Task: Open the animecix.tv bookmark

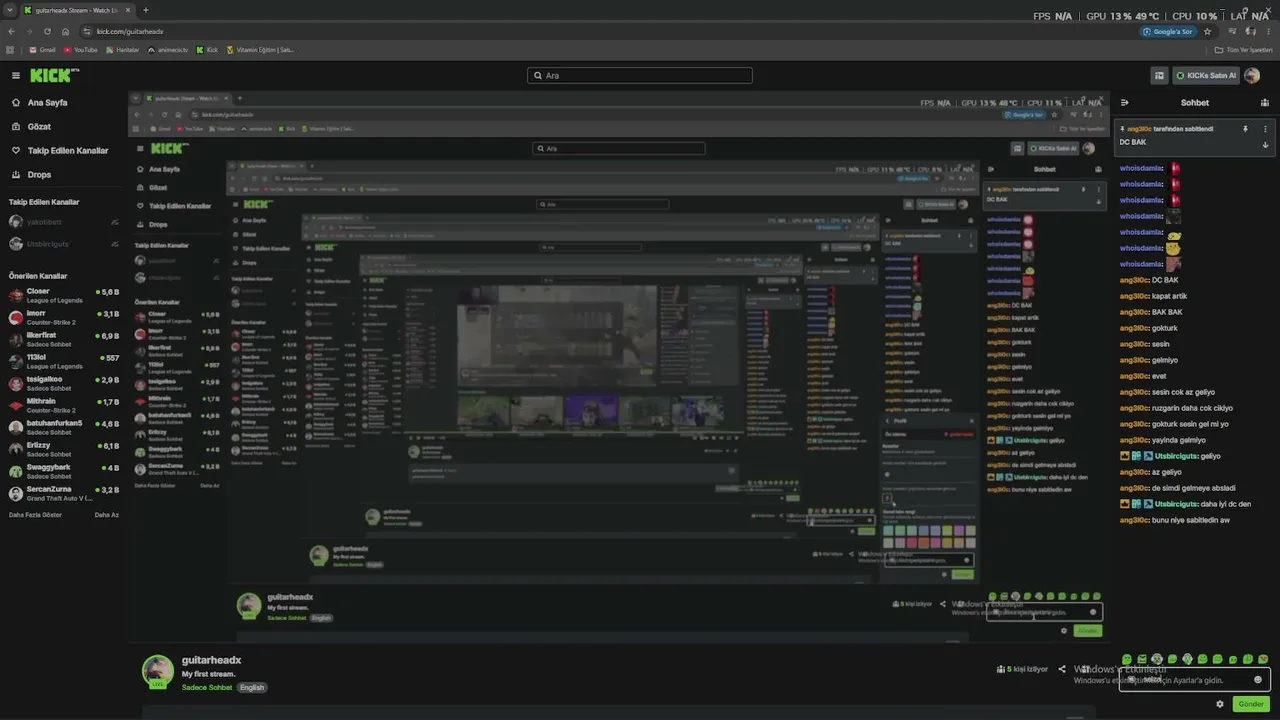Action: click(x=168, y=49)
